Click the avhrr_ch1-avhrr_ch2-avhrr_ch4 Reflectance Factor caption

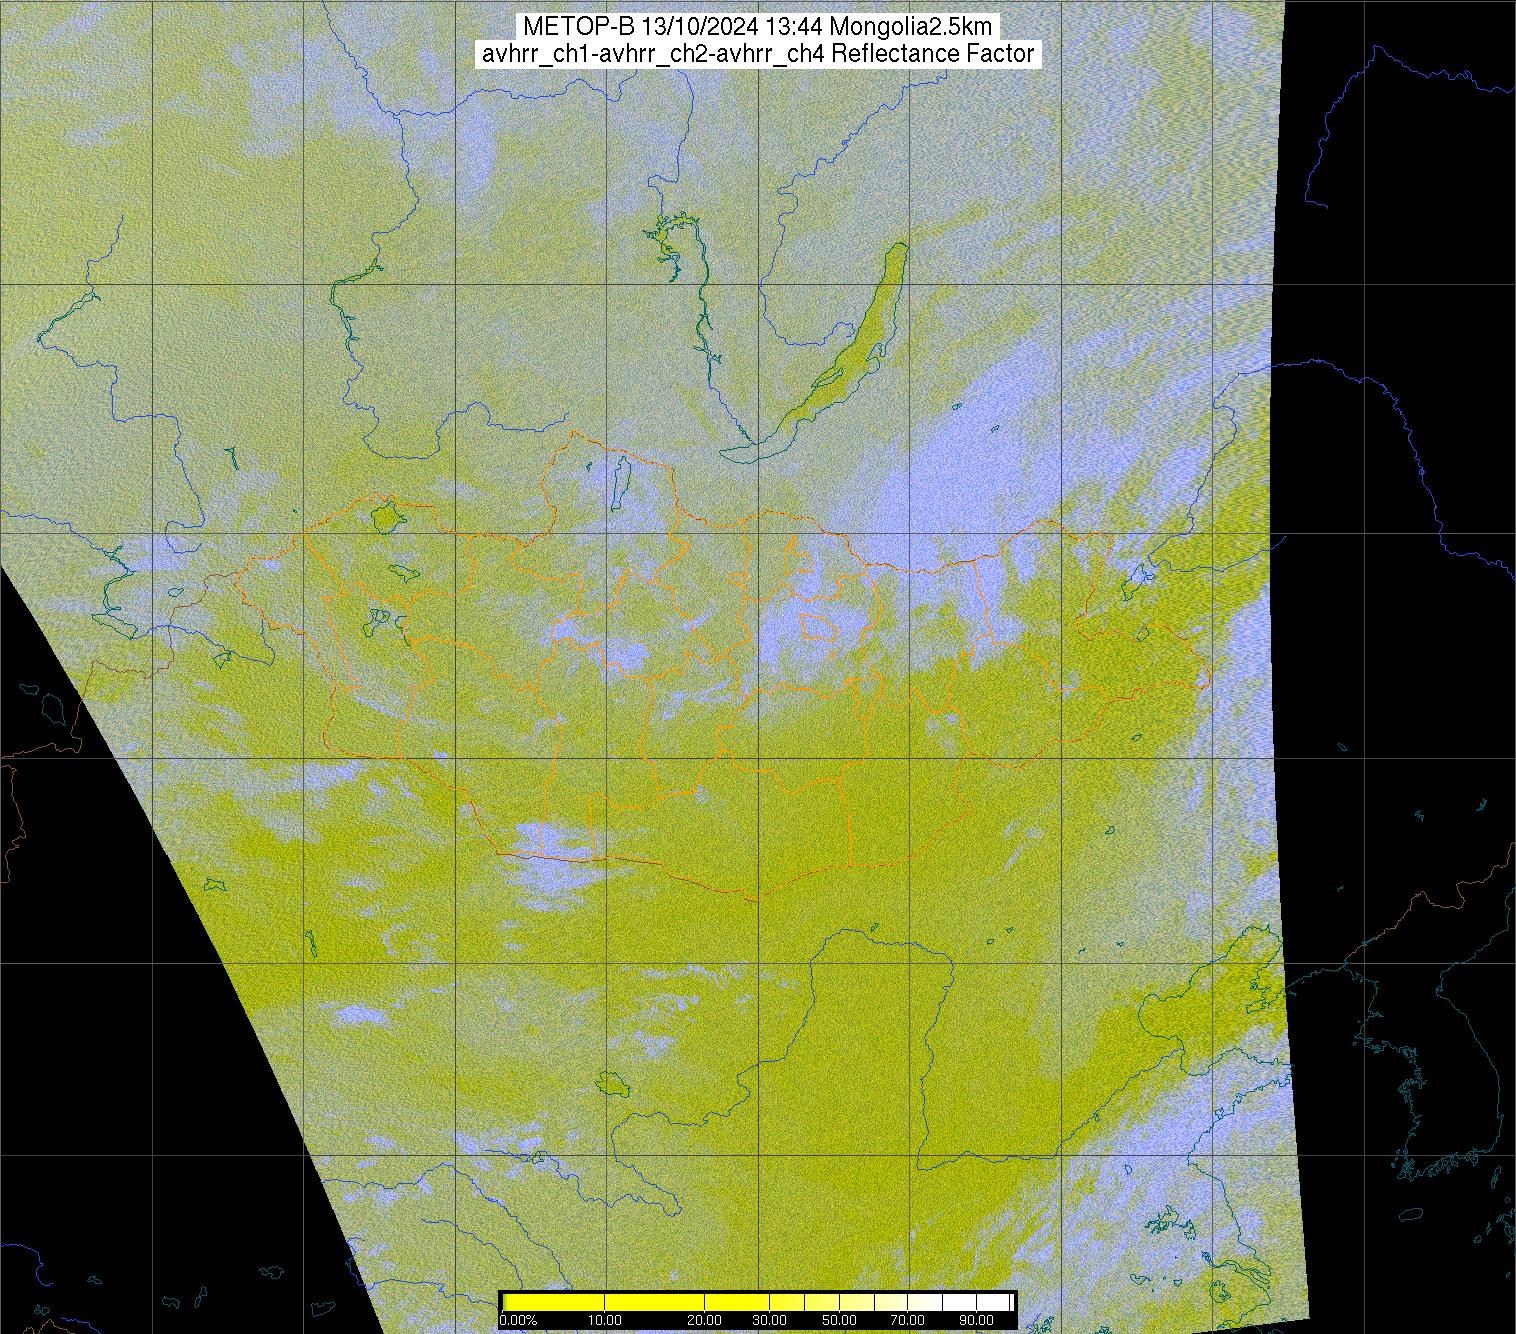click(758, 54)
